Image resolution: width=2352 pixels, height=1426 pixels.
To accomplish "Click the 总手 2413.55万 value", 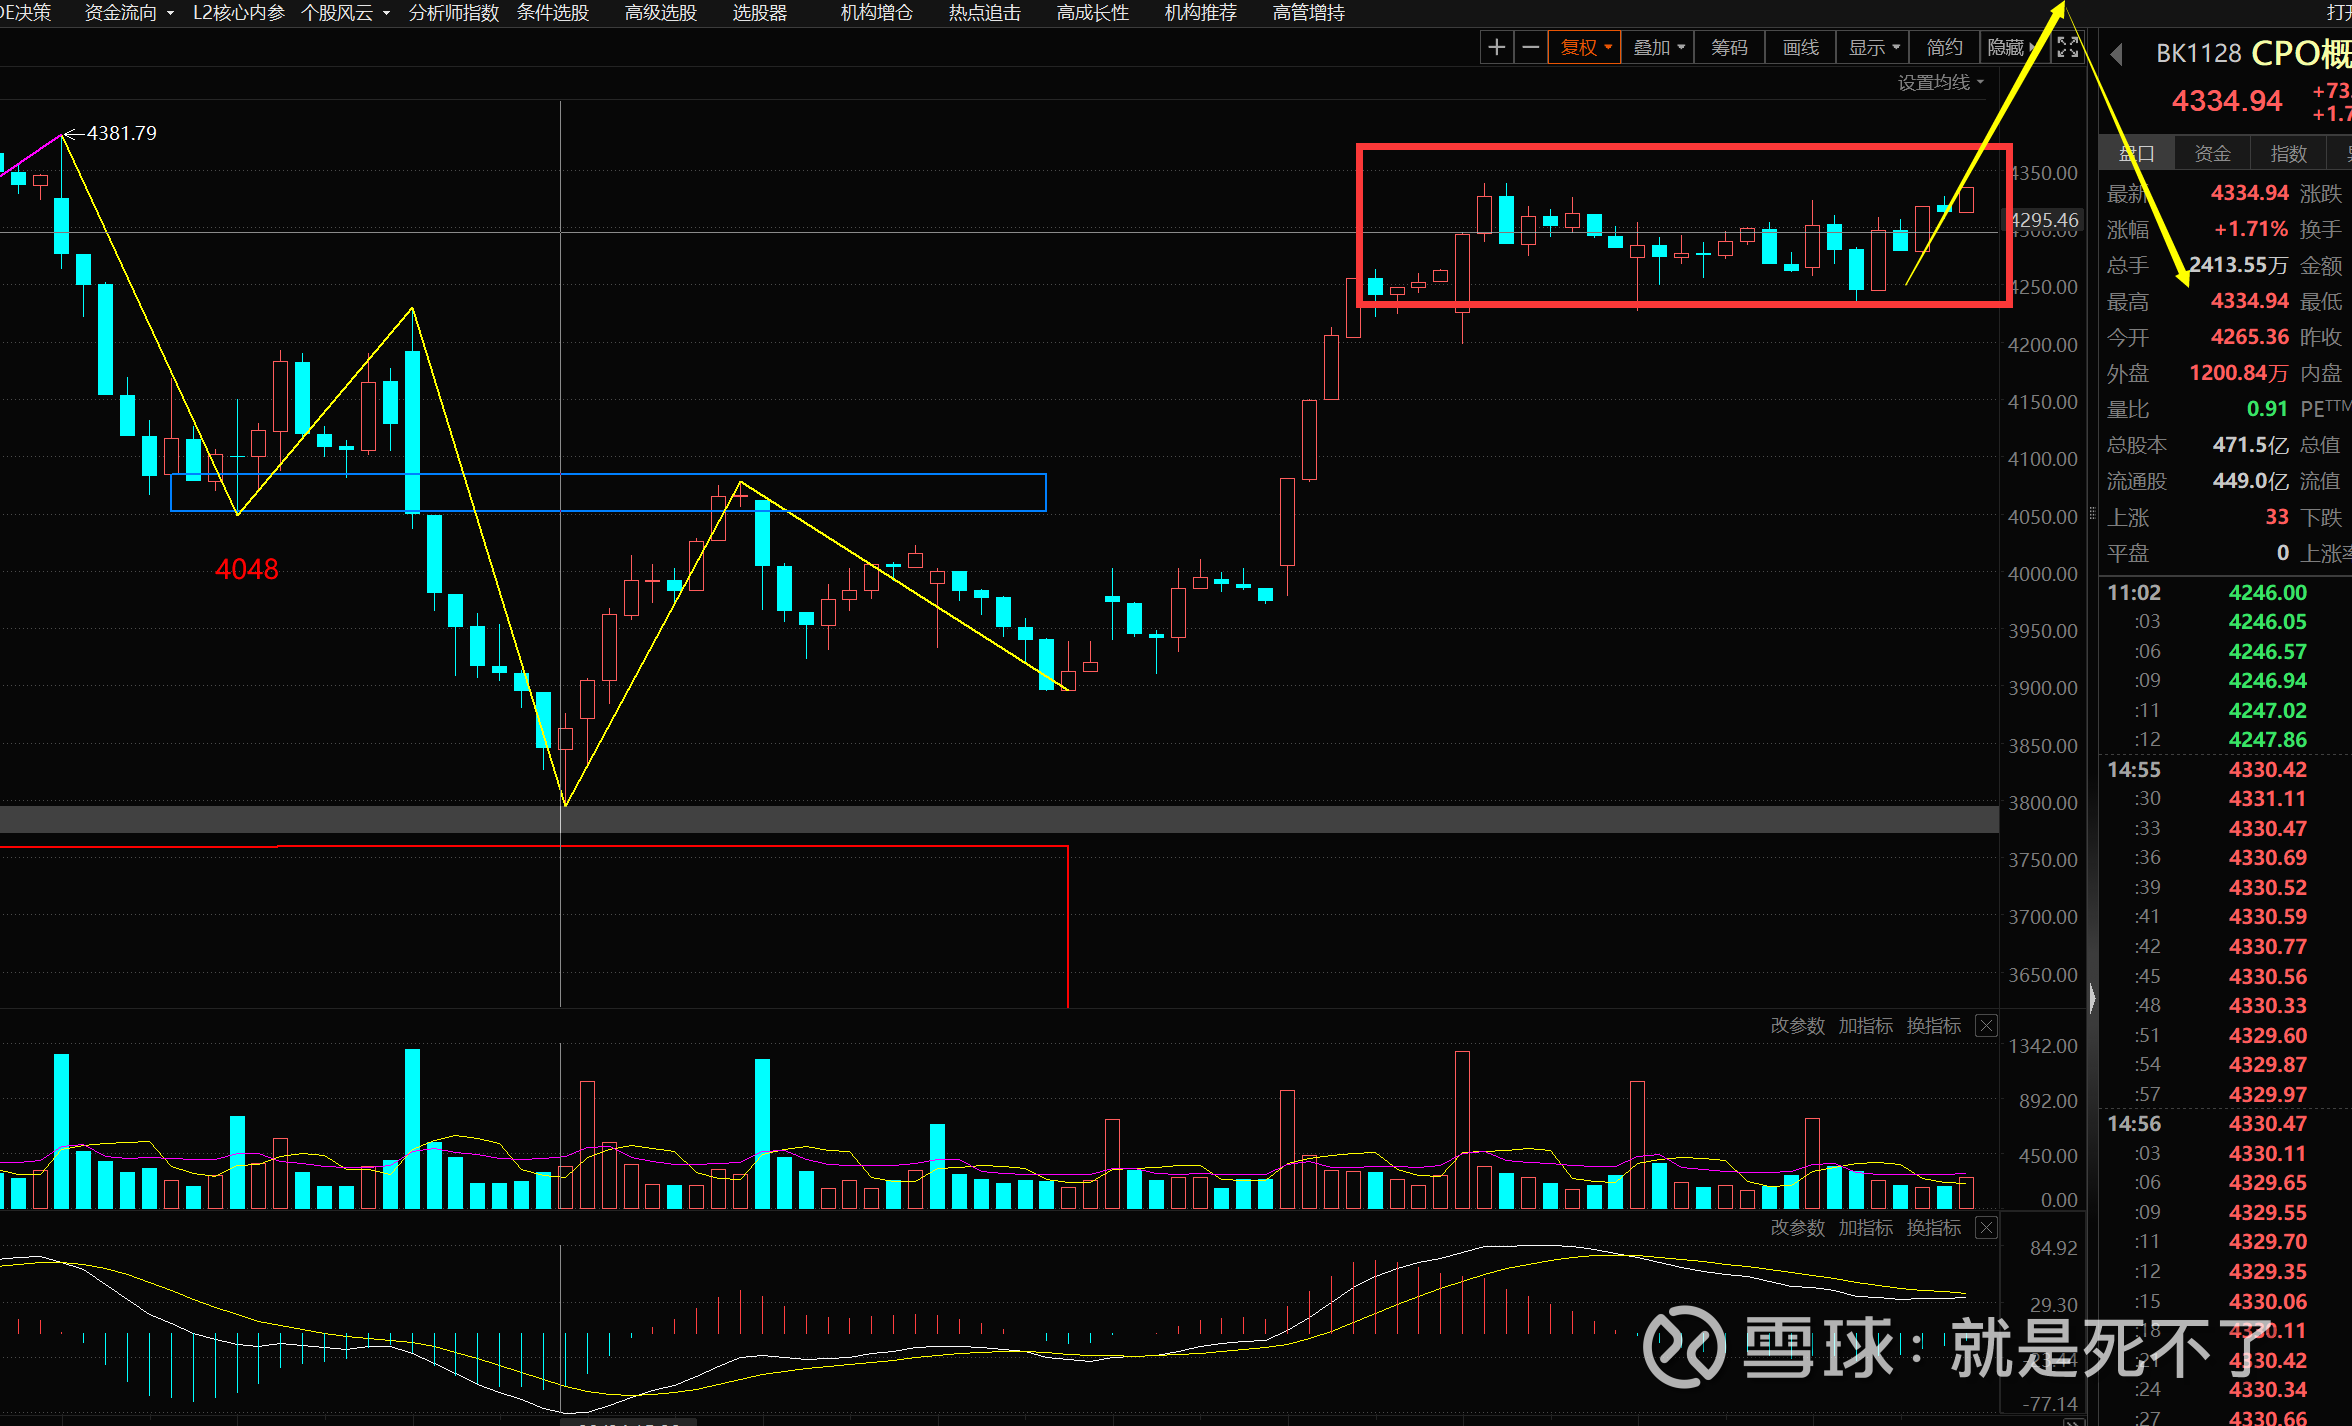I will [2238, 265].
